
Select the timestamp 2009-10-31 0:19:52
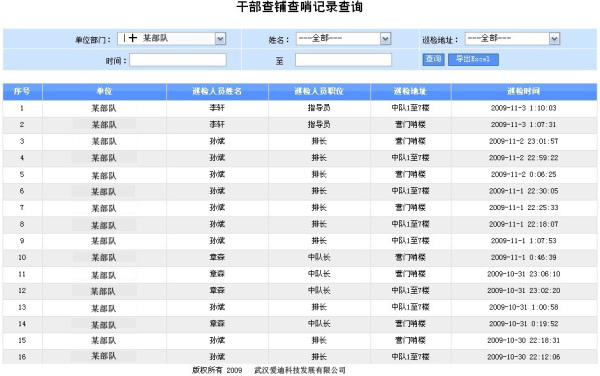[523, 324]
